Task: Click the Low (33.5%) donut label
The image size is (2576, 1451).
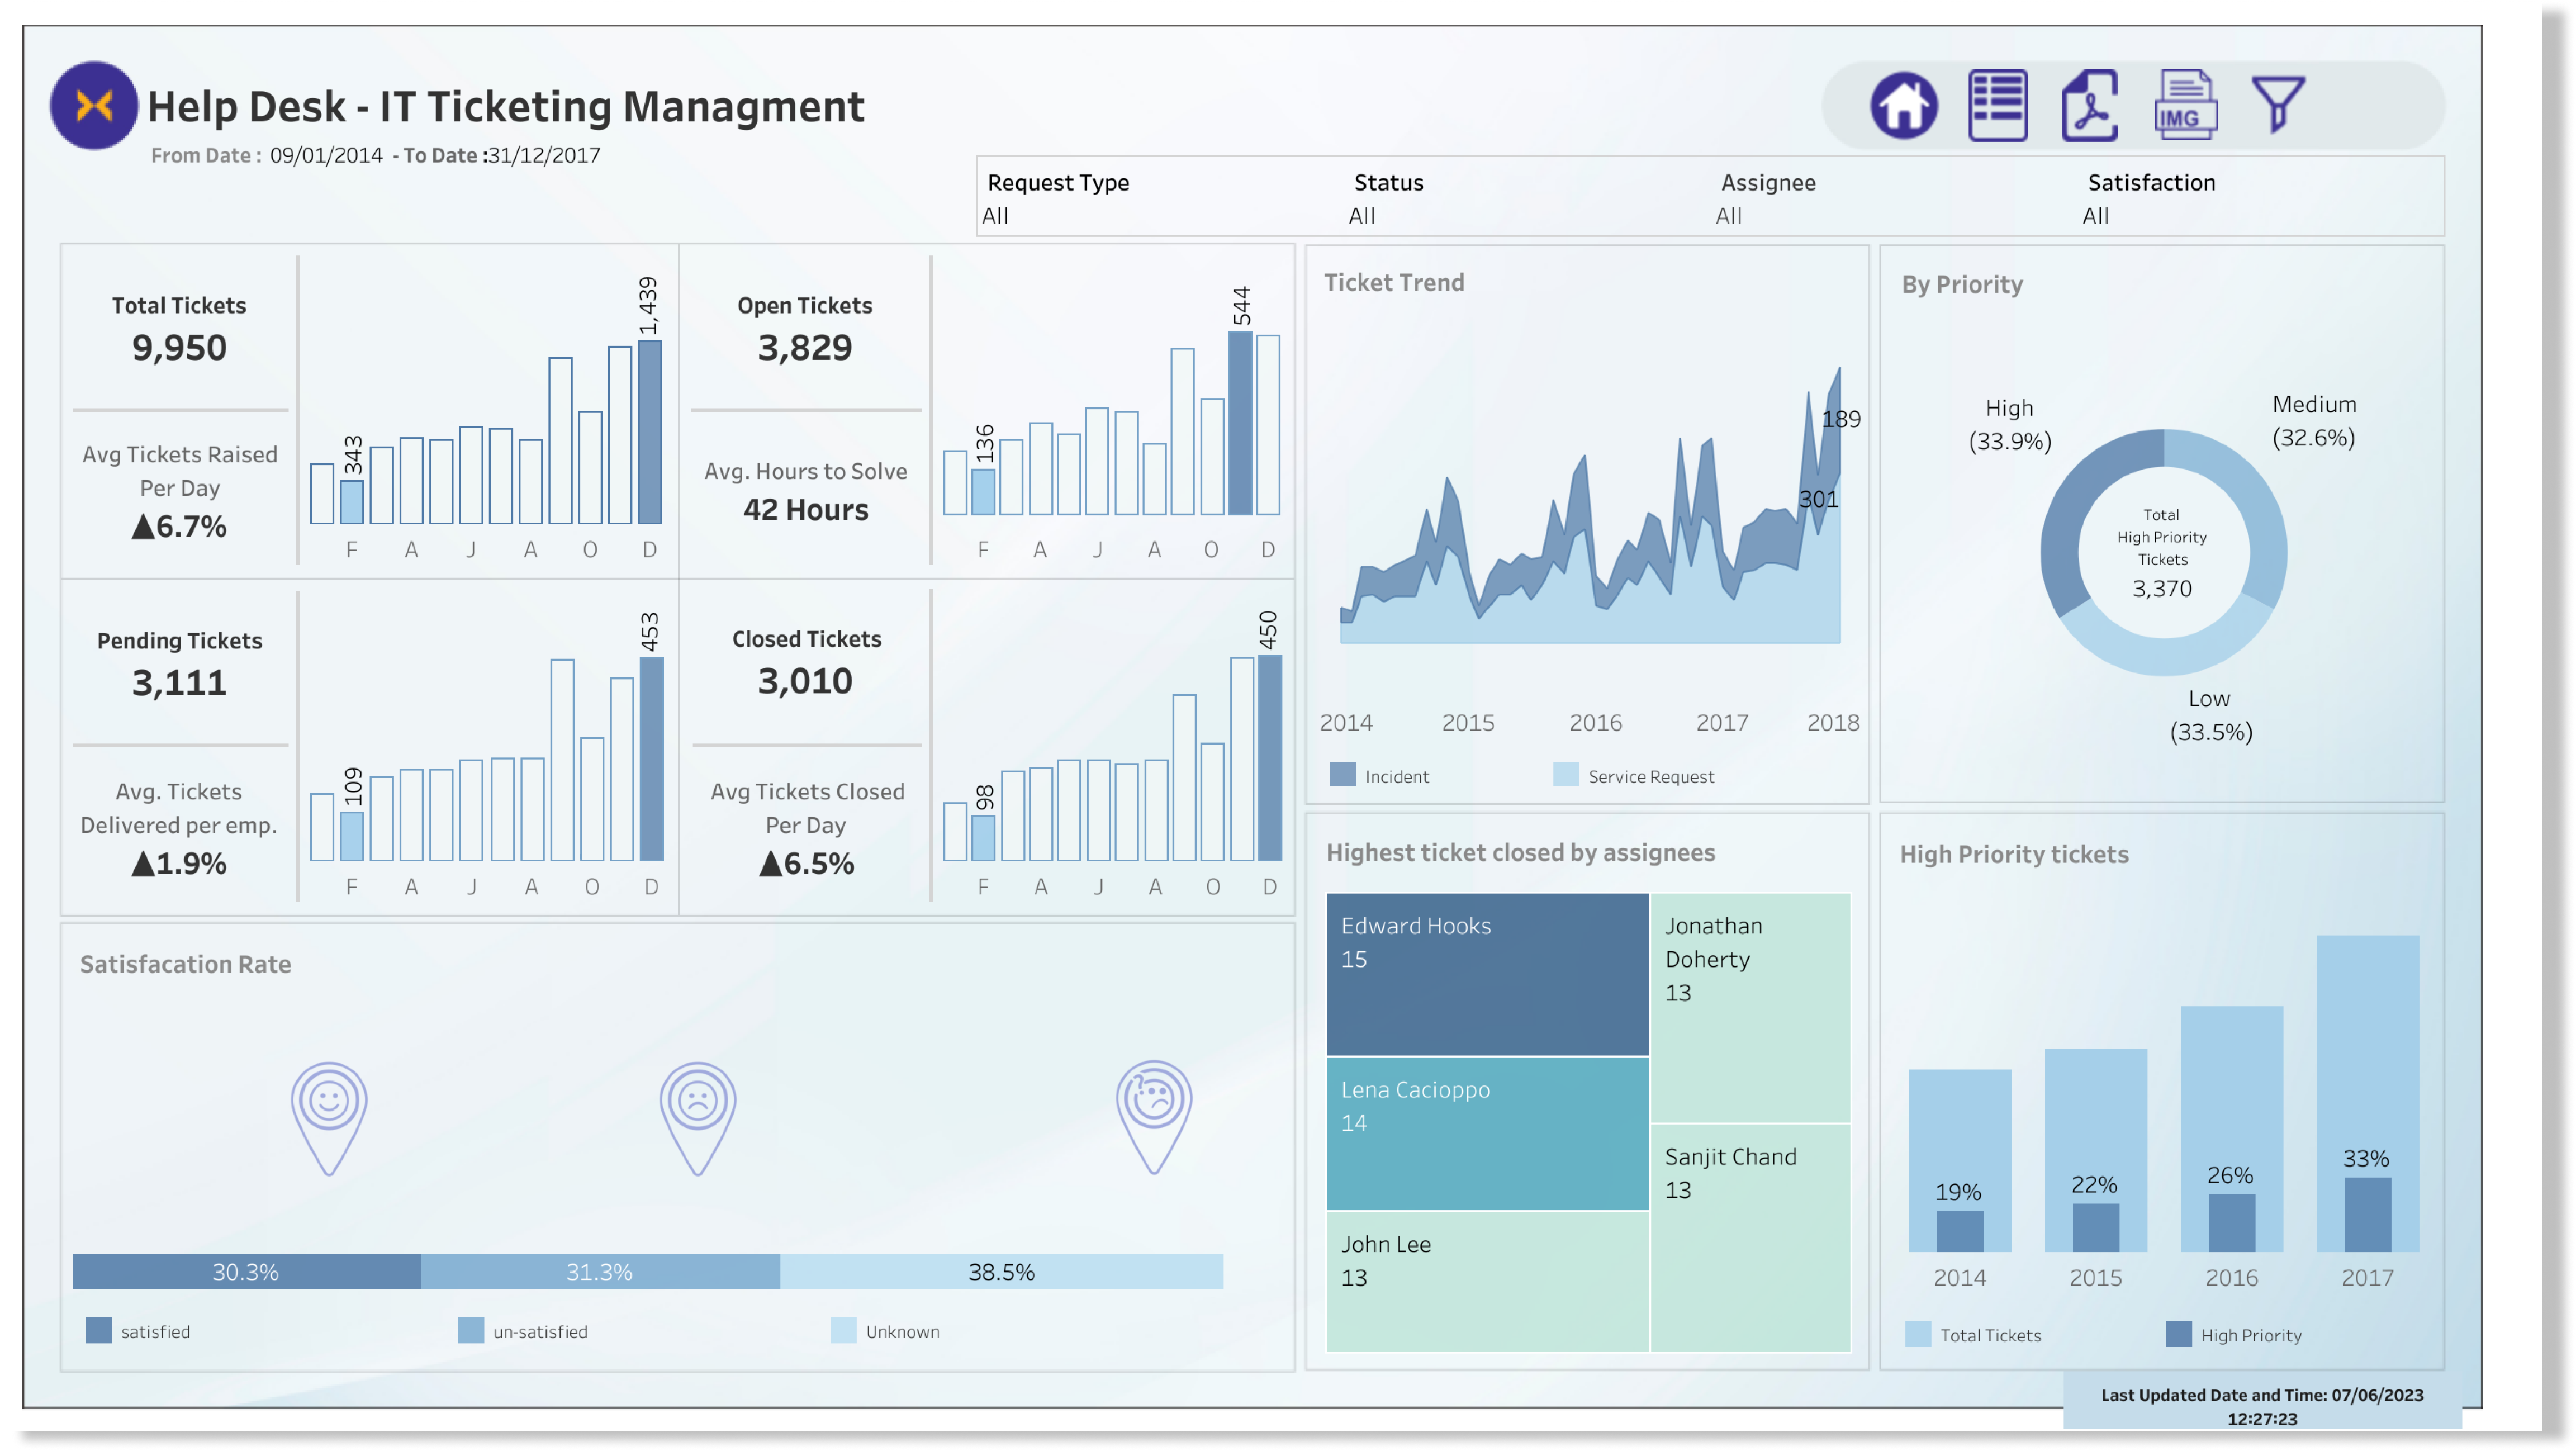Action: tap(2210, 715)
